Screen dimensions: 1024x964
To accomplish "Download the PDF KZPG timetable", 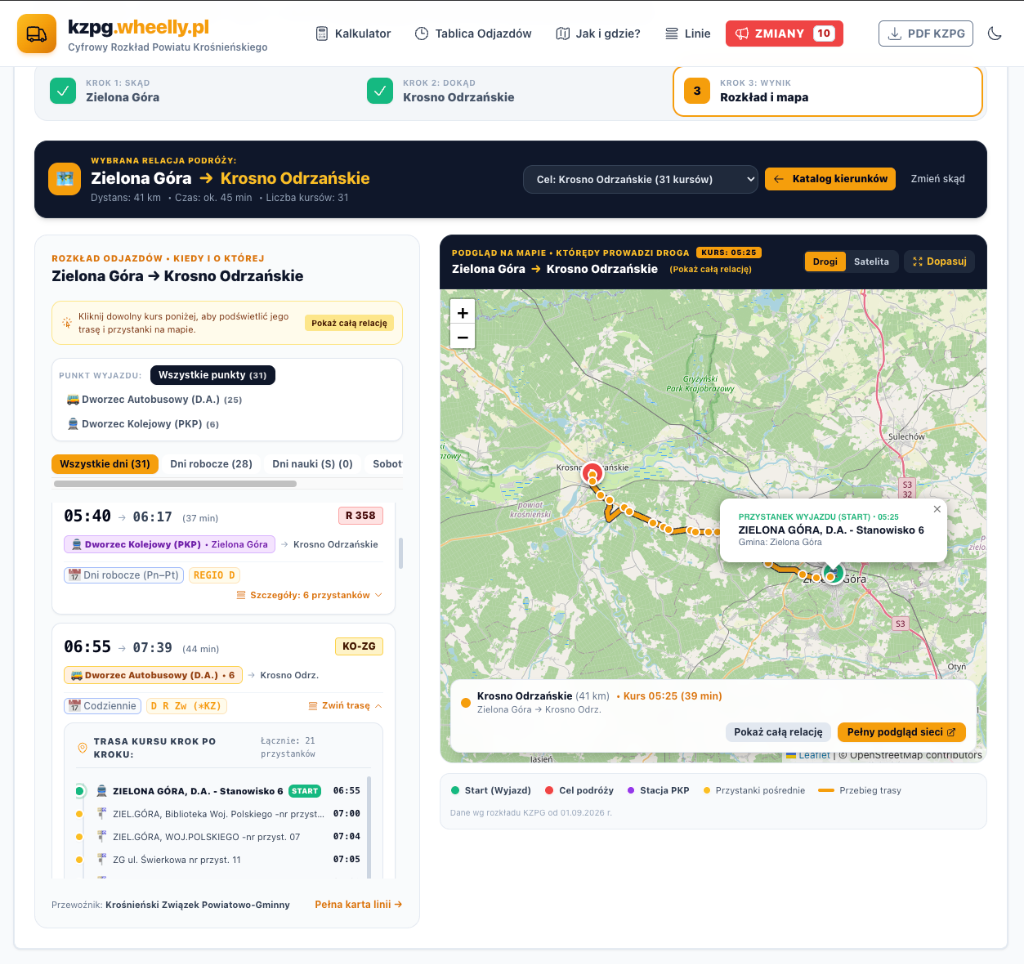I will pyautogui.click(x=925, y=33).
